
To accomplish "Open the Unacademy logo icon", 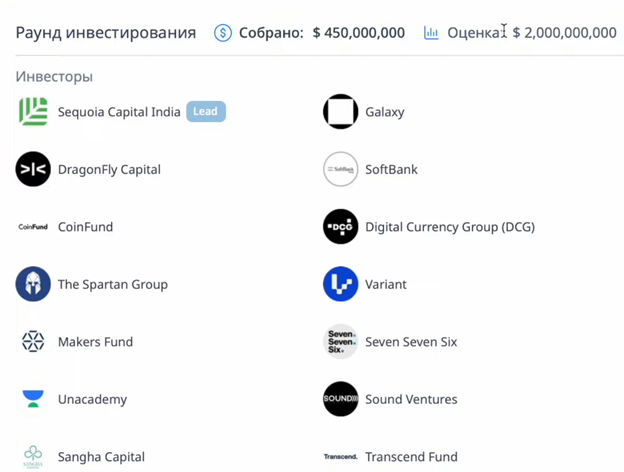I will tap(33, 399).
